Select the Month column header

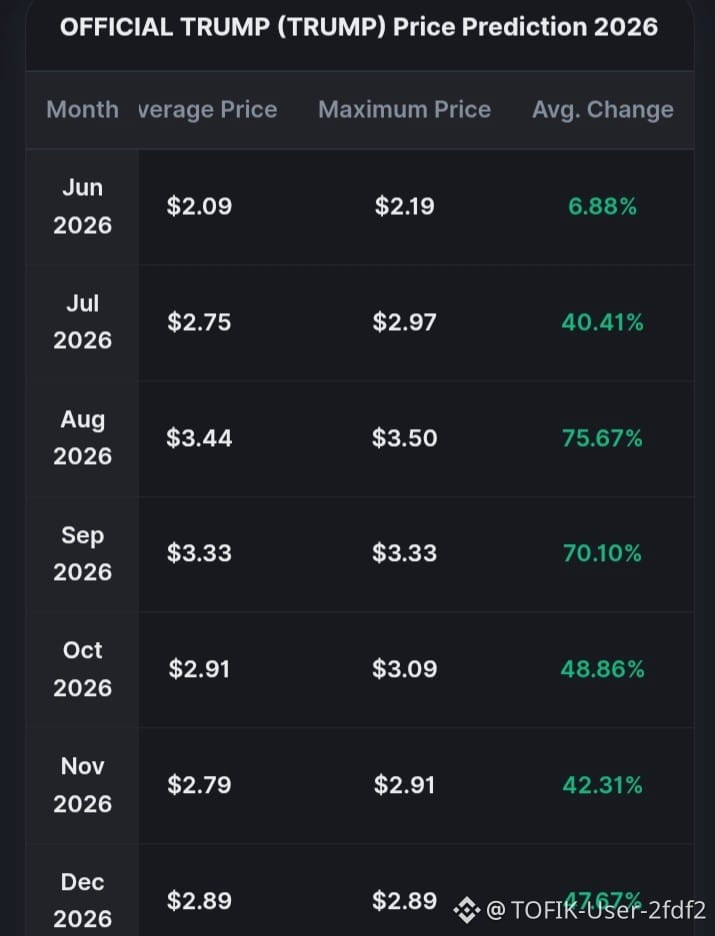pos(82,110)
